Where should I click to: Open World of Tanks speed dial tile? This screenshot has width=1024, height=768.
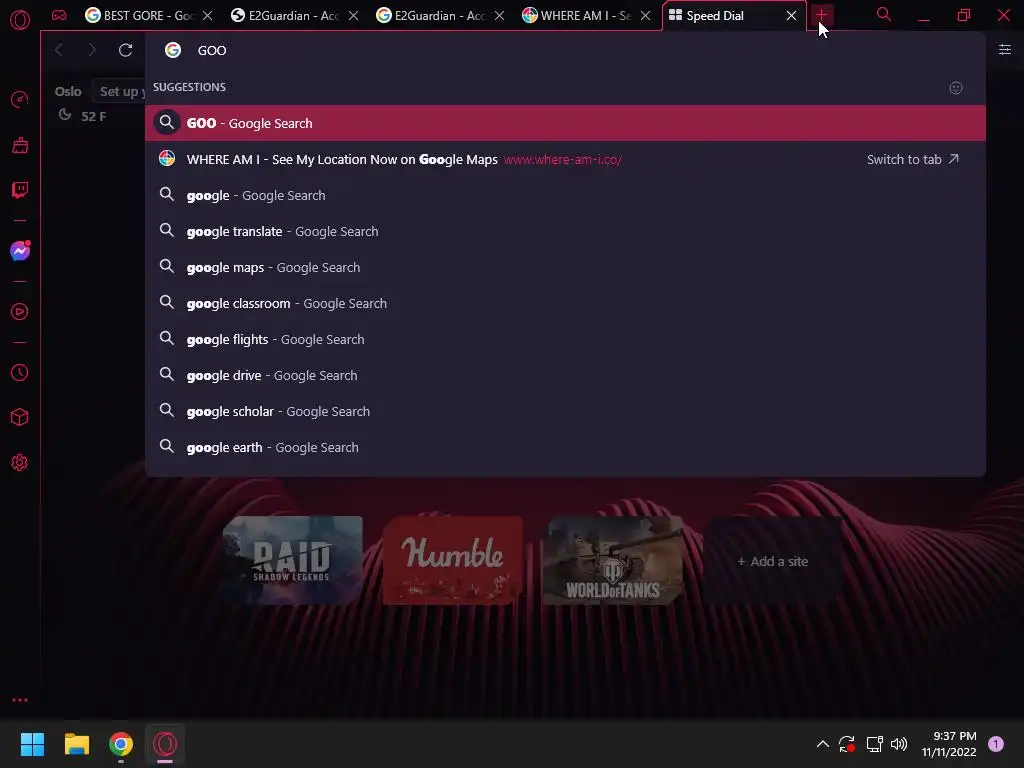(613, 560)
